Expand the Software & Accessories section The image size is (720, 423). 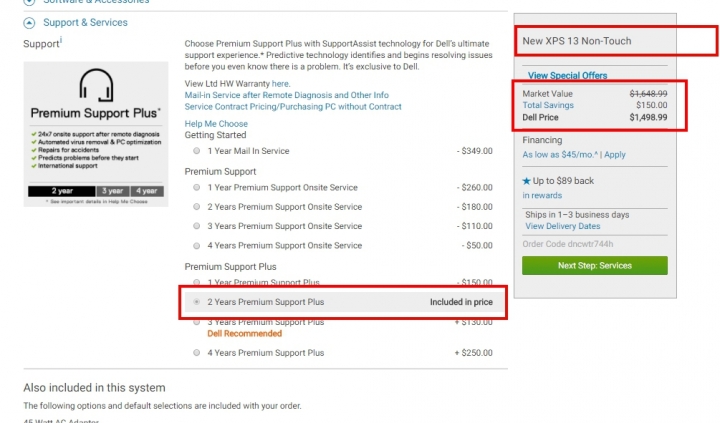coord(29,1)
